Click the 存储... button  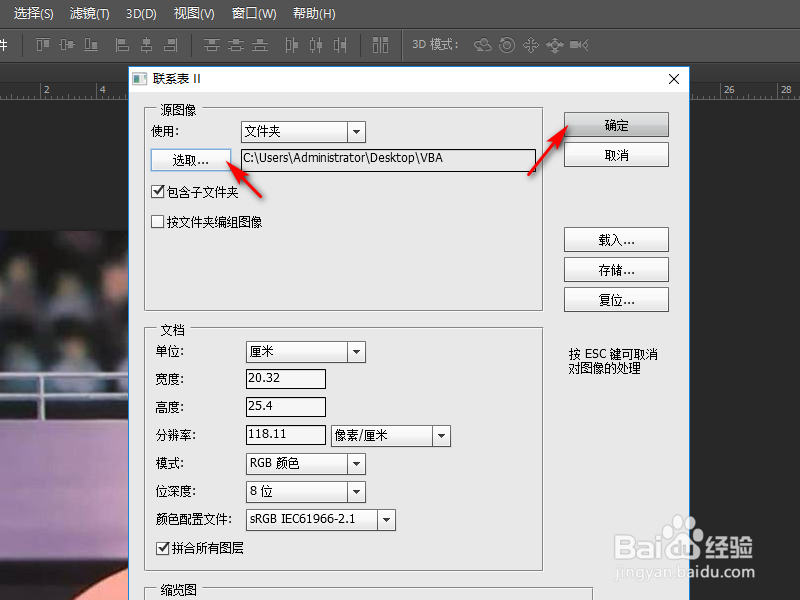616,269
